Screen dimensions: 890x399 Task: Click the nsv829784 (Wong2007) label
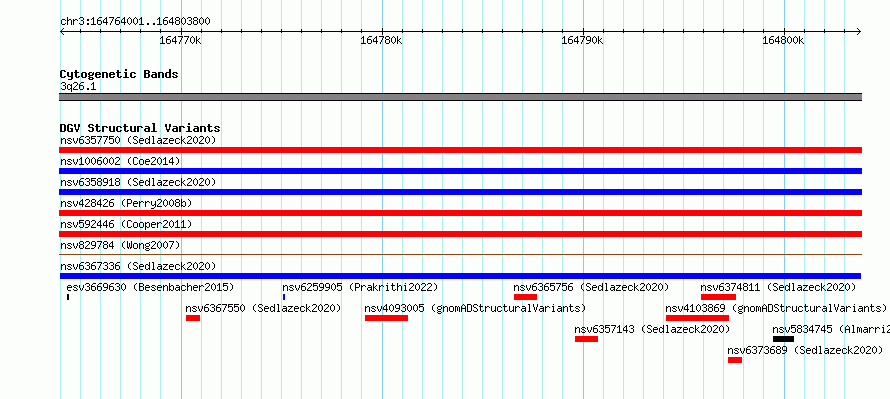click(x=120, y=245)
